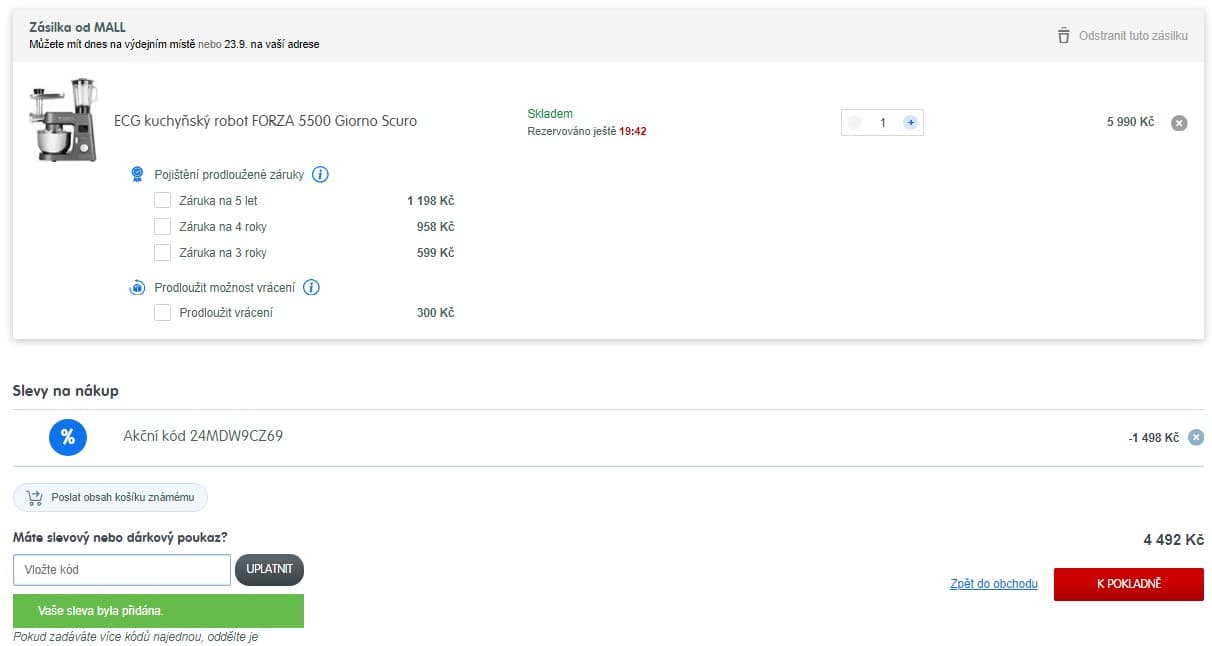This screenshot has width=1212, height=646.
Task: Open info icon for Pojištění prodloužené záruky
Action: [320, 174]
